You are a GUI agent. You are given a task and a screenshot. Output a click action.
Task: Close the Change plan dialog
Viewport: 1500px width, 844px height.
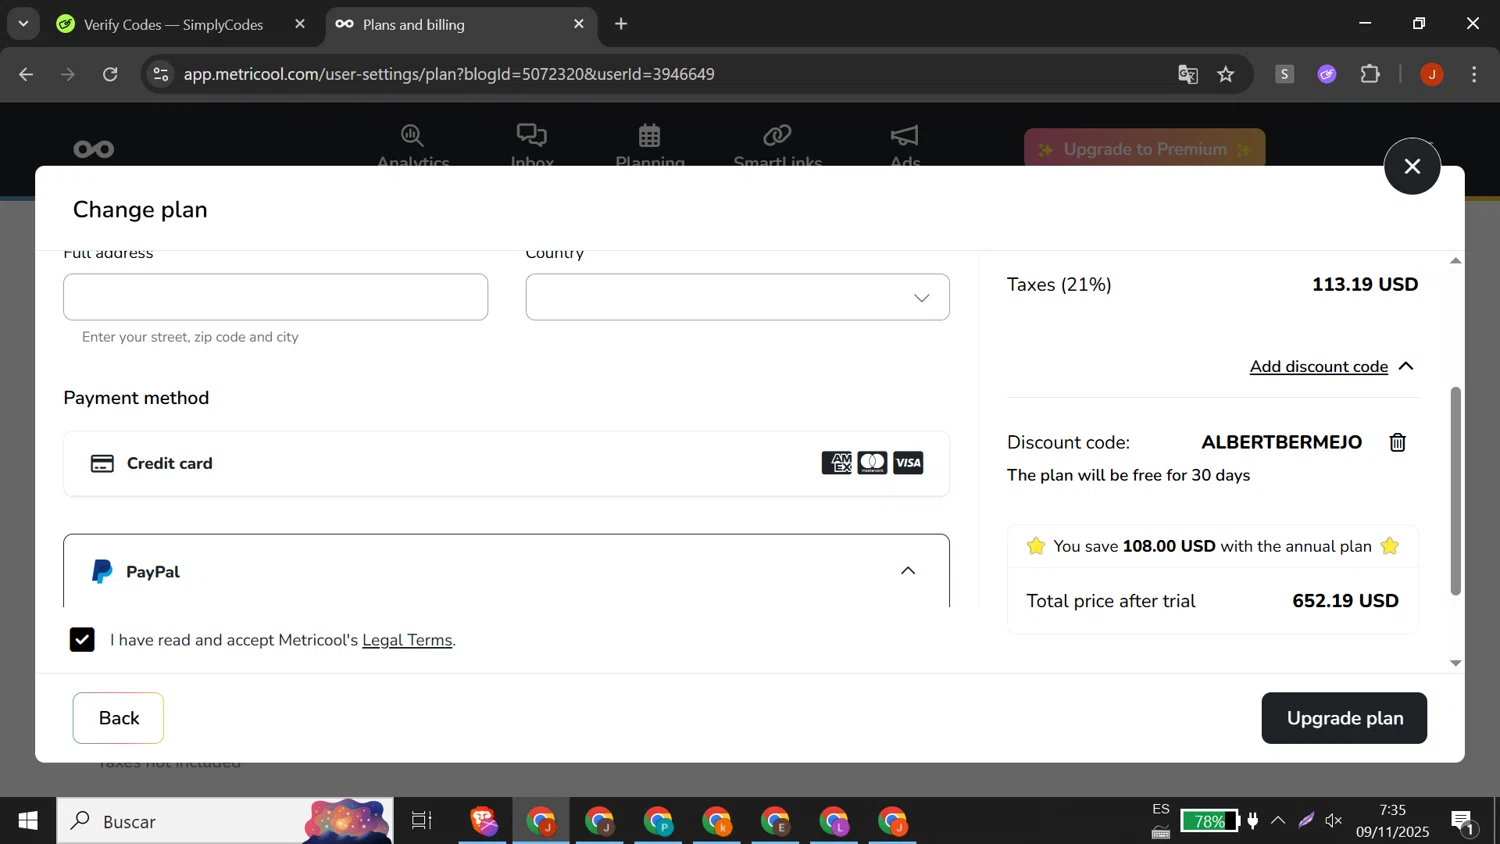click(x=1411, y=166)
